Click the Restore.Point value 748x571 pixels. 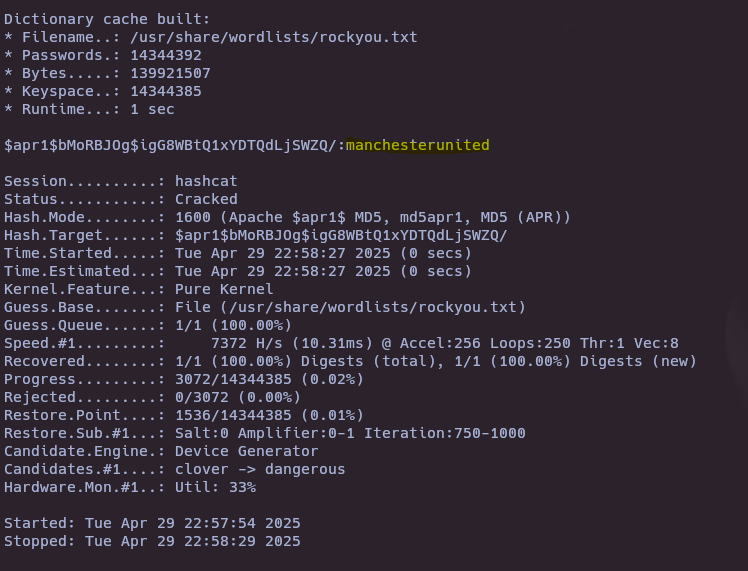[x=269, y=415]
